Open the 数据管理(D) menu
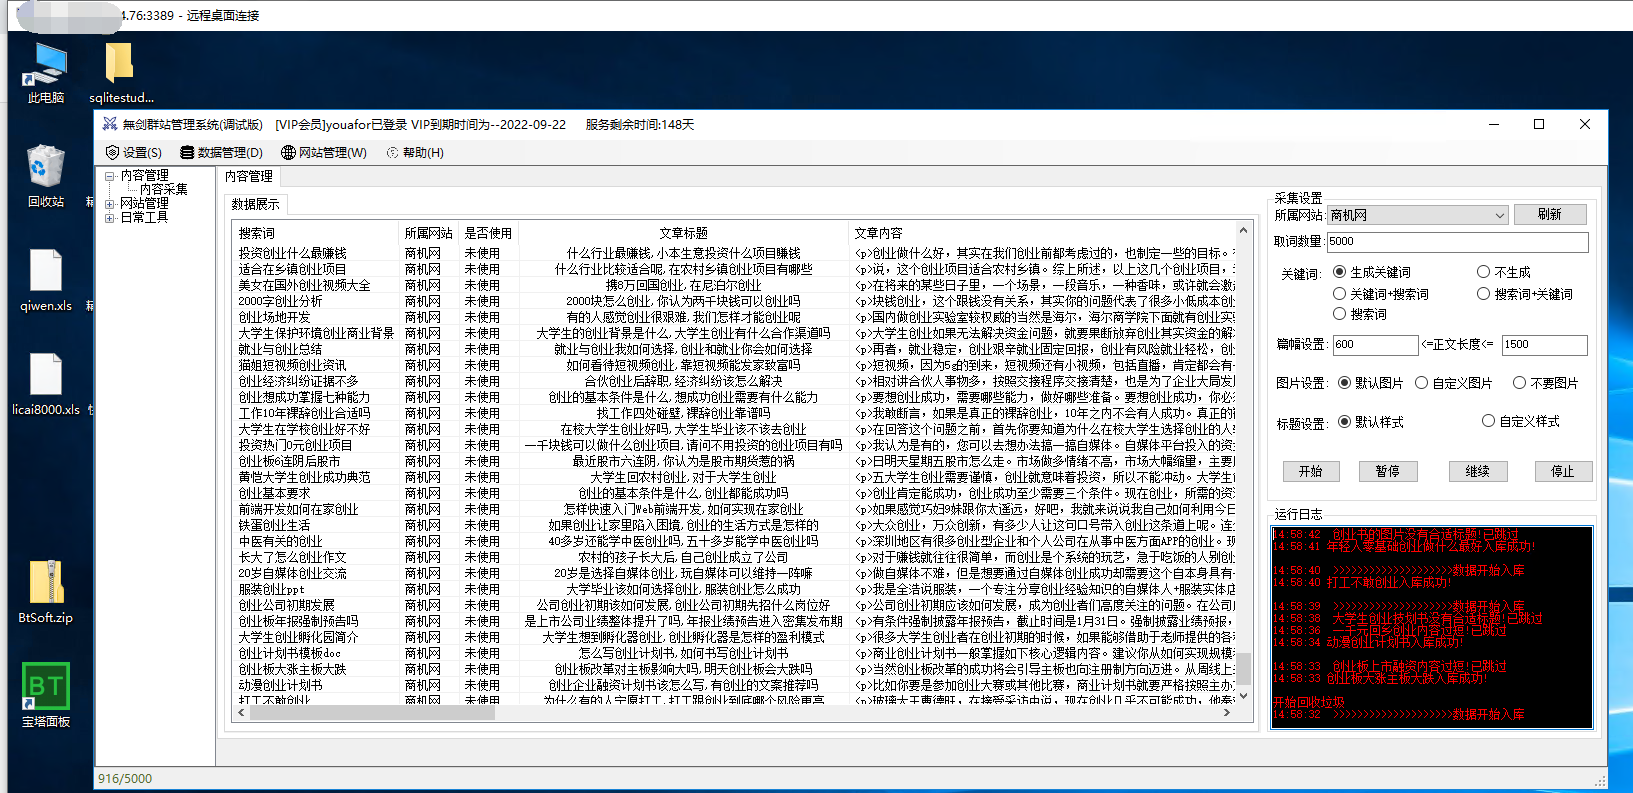The height and width of the screenshot is (793, 1633). (x=222, y=152)
